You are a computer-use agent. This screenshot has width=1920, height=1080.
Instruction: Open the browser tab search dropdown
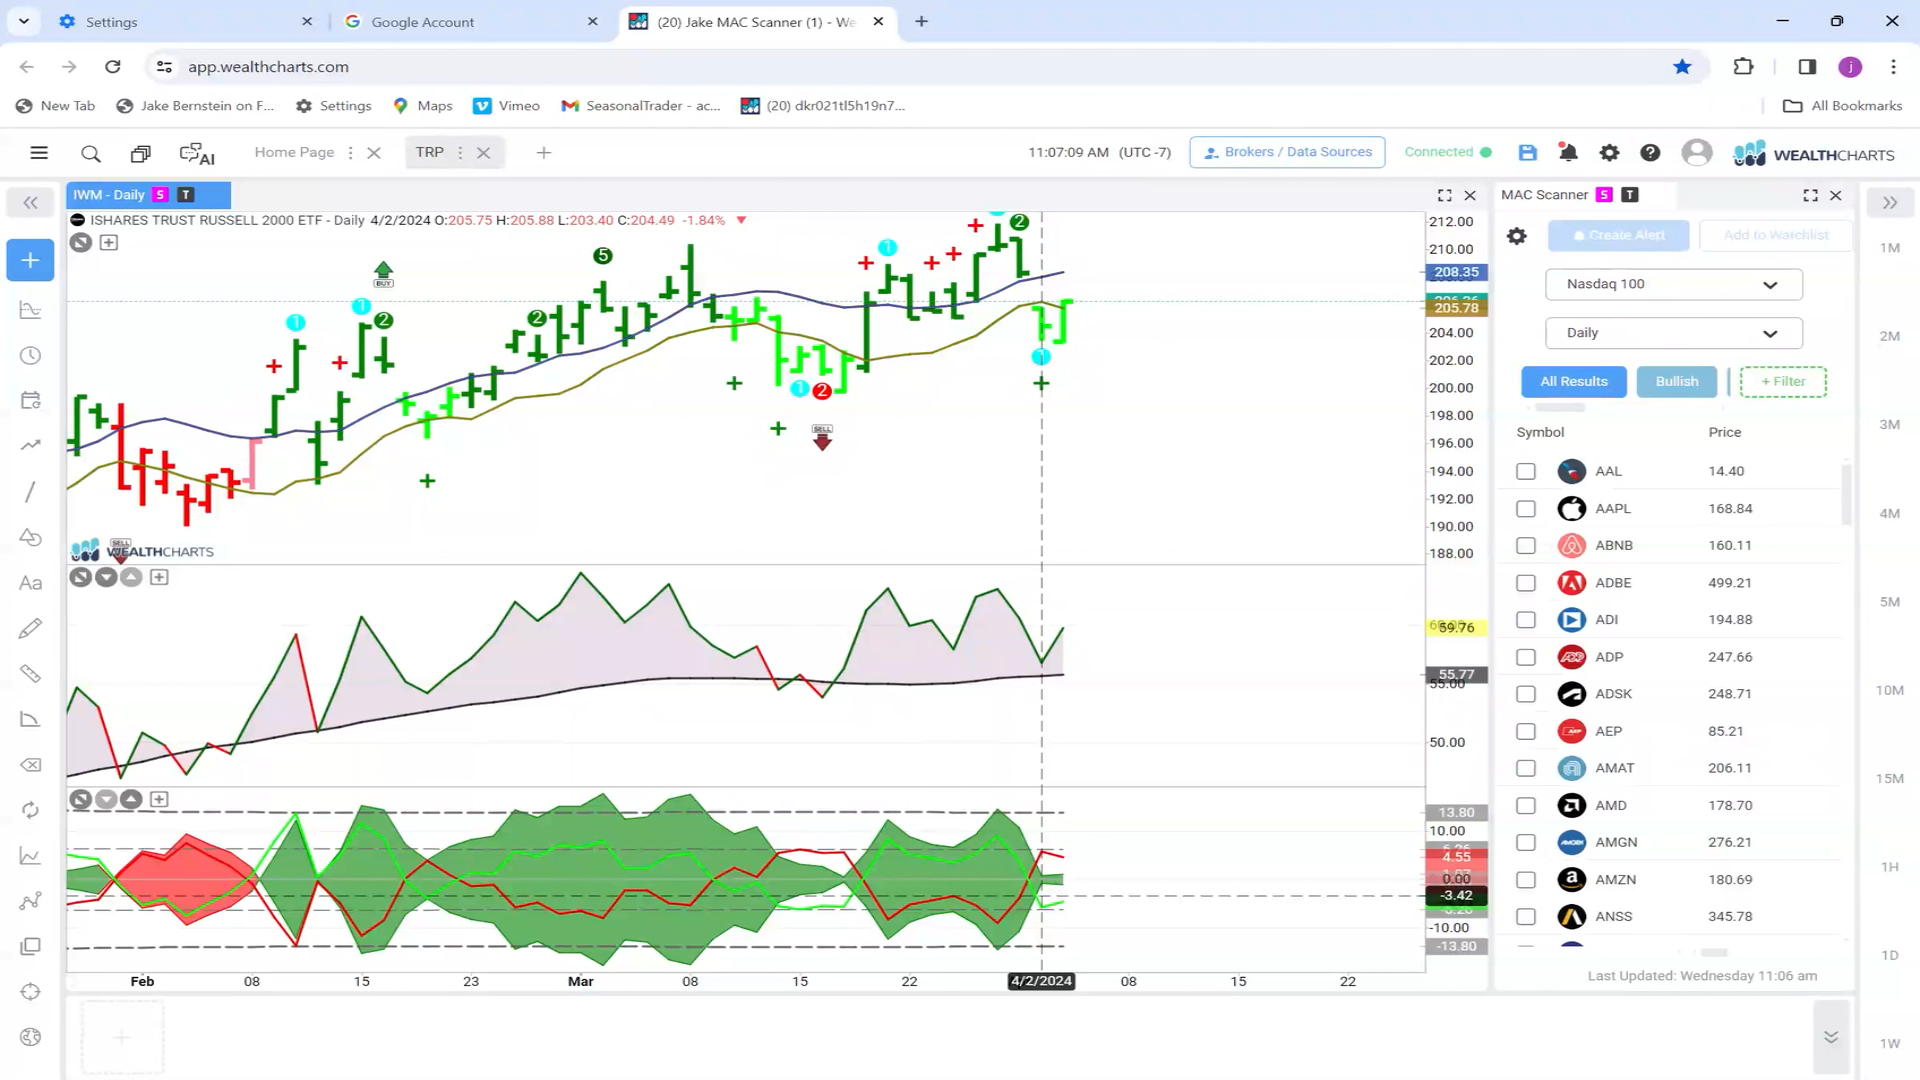23,21
